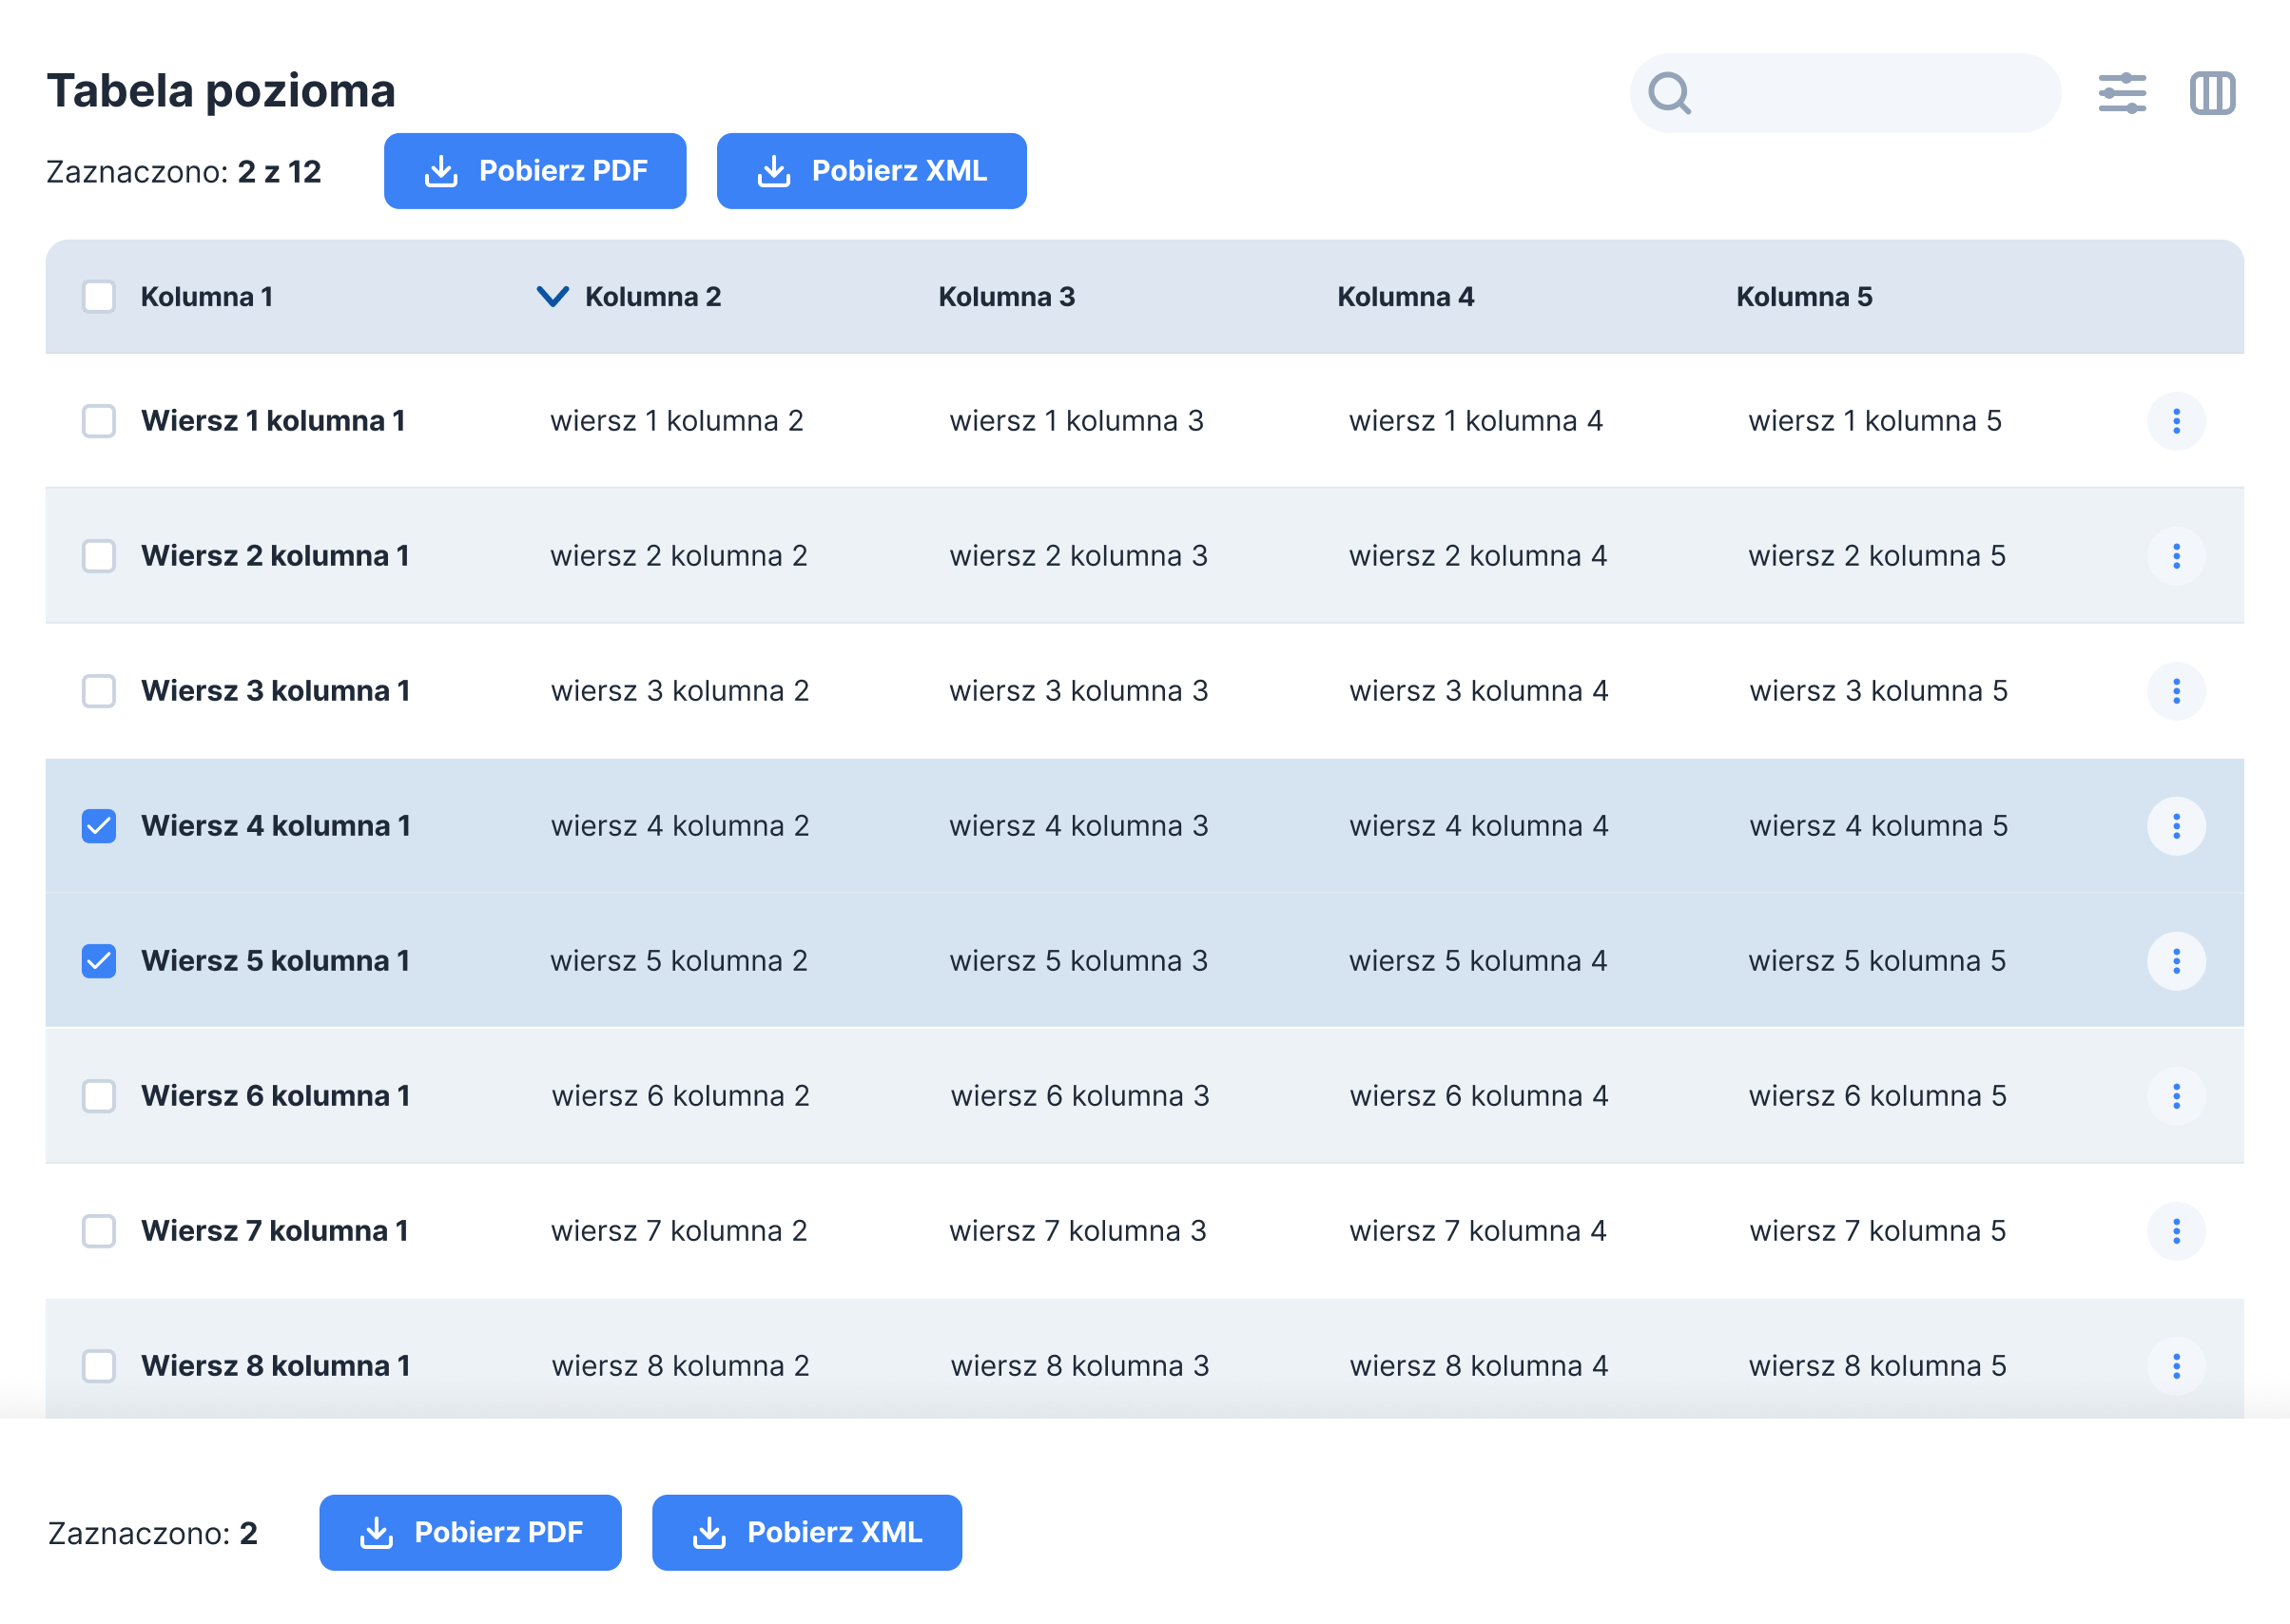Tick the Wiersz 7 kolumna 1 checkbox
Image resolution: width=2290 pixels, height=1624 pixels.
click(99, 1231)
